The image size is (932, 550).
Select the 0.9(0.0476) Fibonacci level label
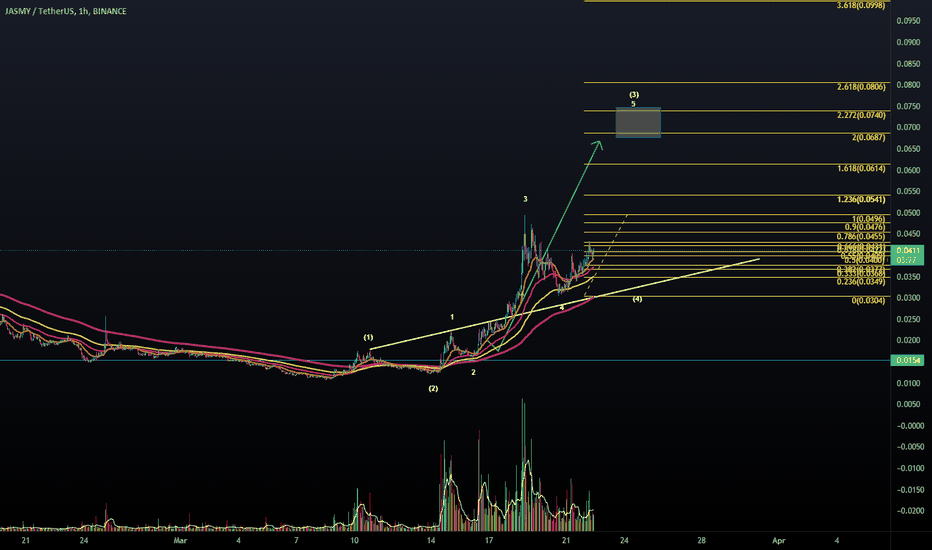pos(865,227)
